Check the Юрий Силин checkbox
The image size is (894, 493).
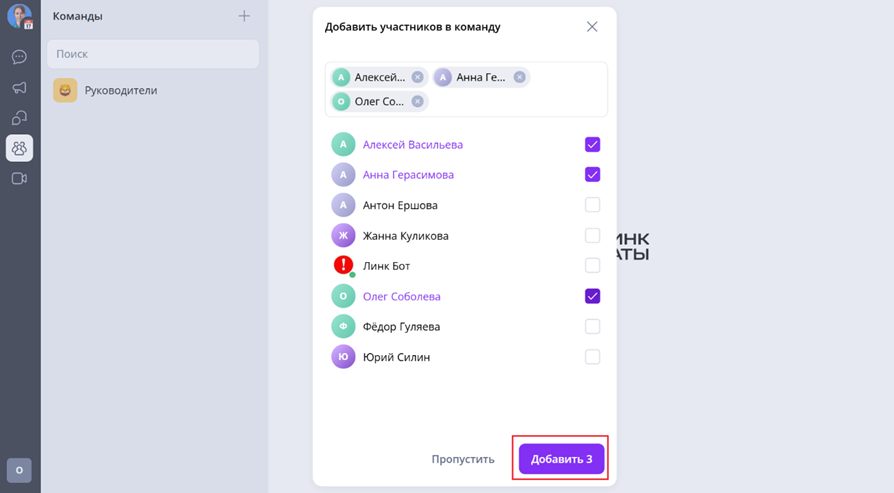(592, 357)
